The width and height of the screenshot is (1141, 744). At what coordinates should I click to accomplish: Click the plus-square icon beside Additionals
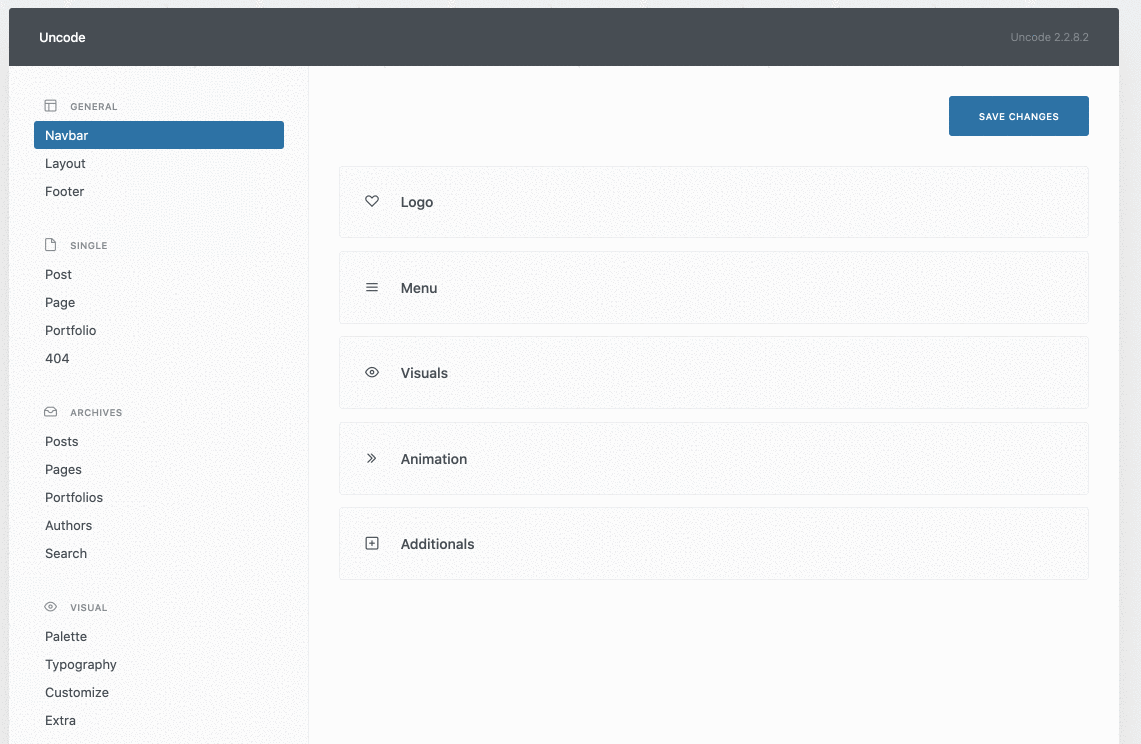click(372, 543)
